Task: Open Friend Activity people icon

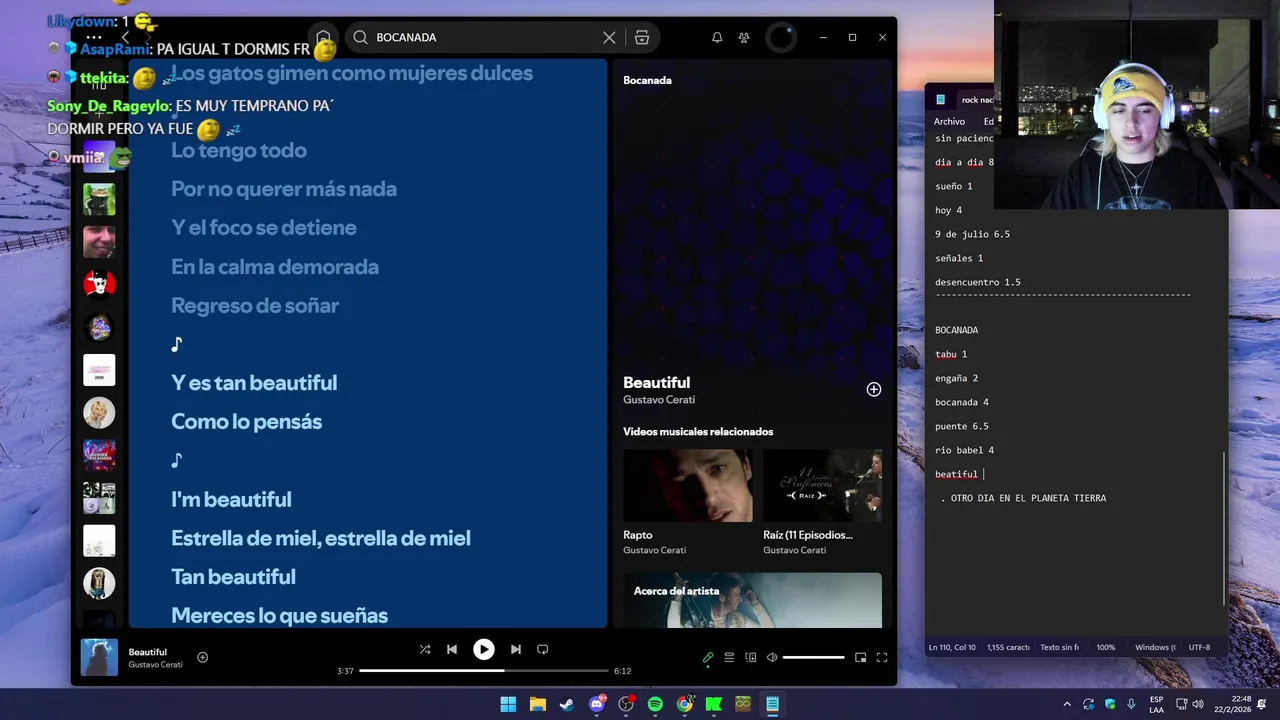Action: click(x=744, y=37)
